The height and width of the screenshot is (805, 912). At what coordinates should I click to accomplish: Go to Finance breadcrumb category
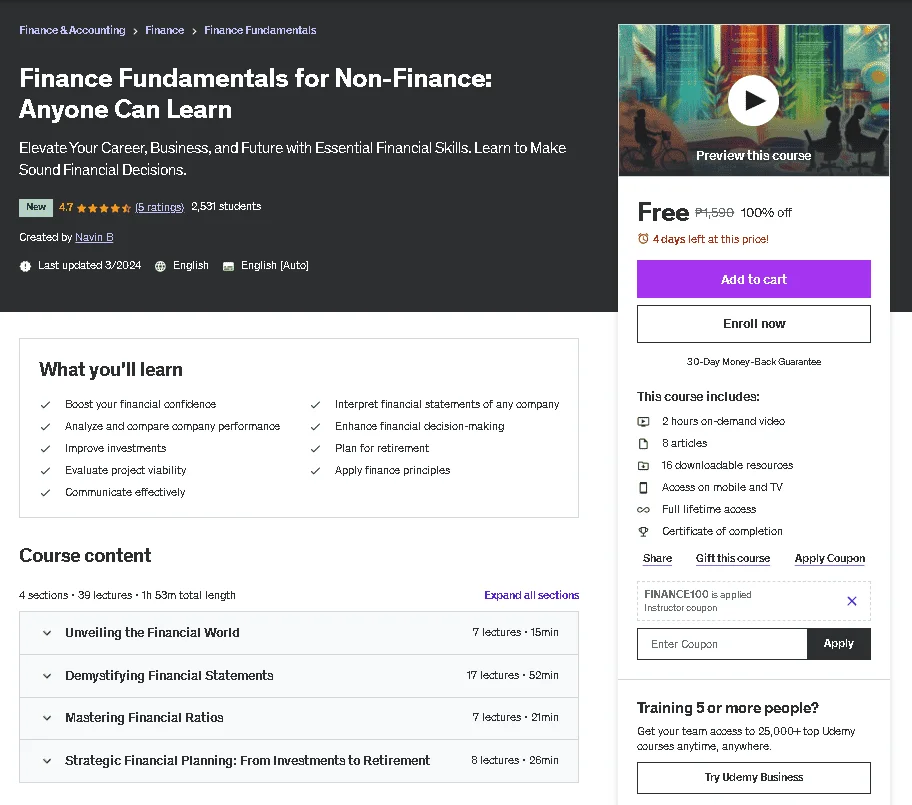point(165,30)
